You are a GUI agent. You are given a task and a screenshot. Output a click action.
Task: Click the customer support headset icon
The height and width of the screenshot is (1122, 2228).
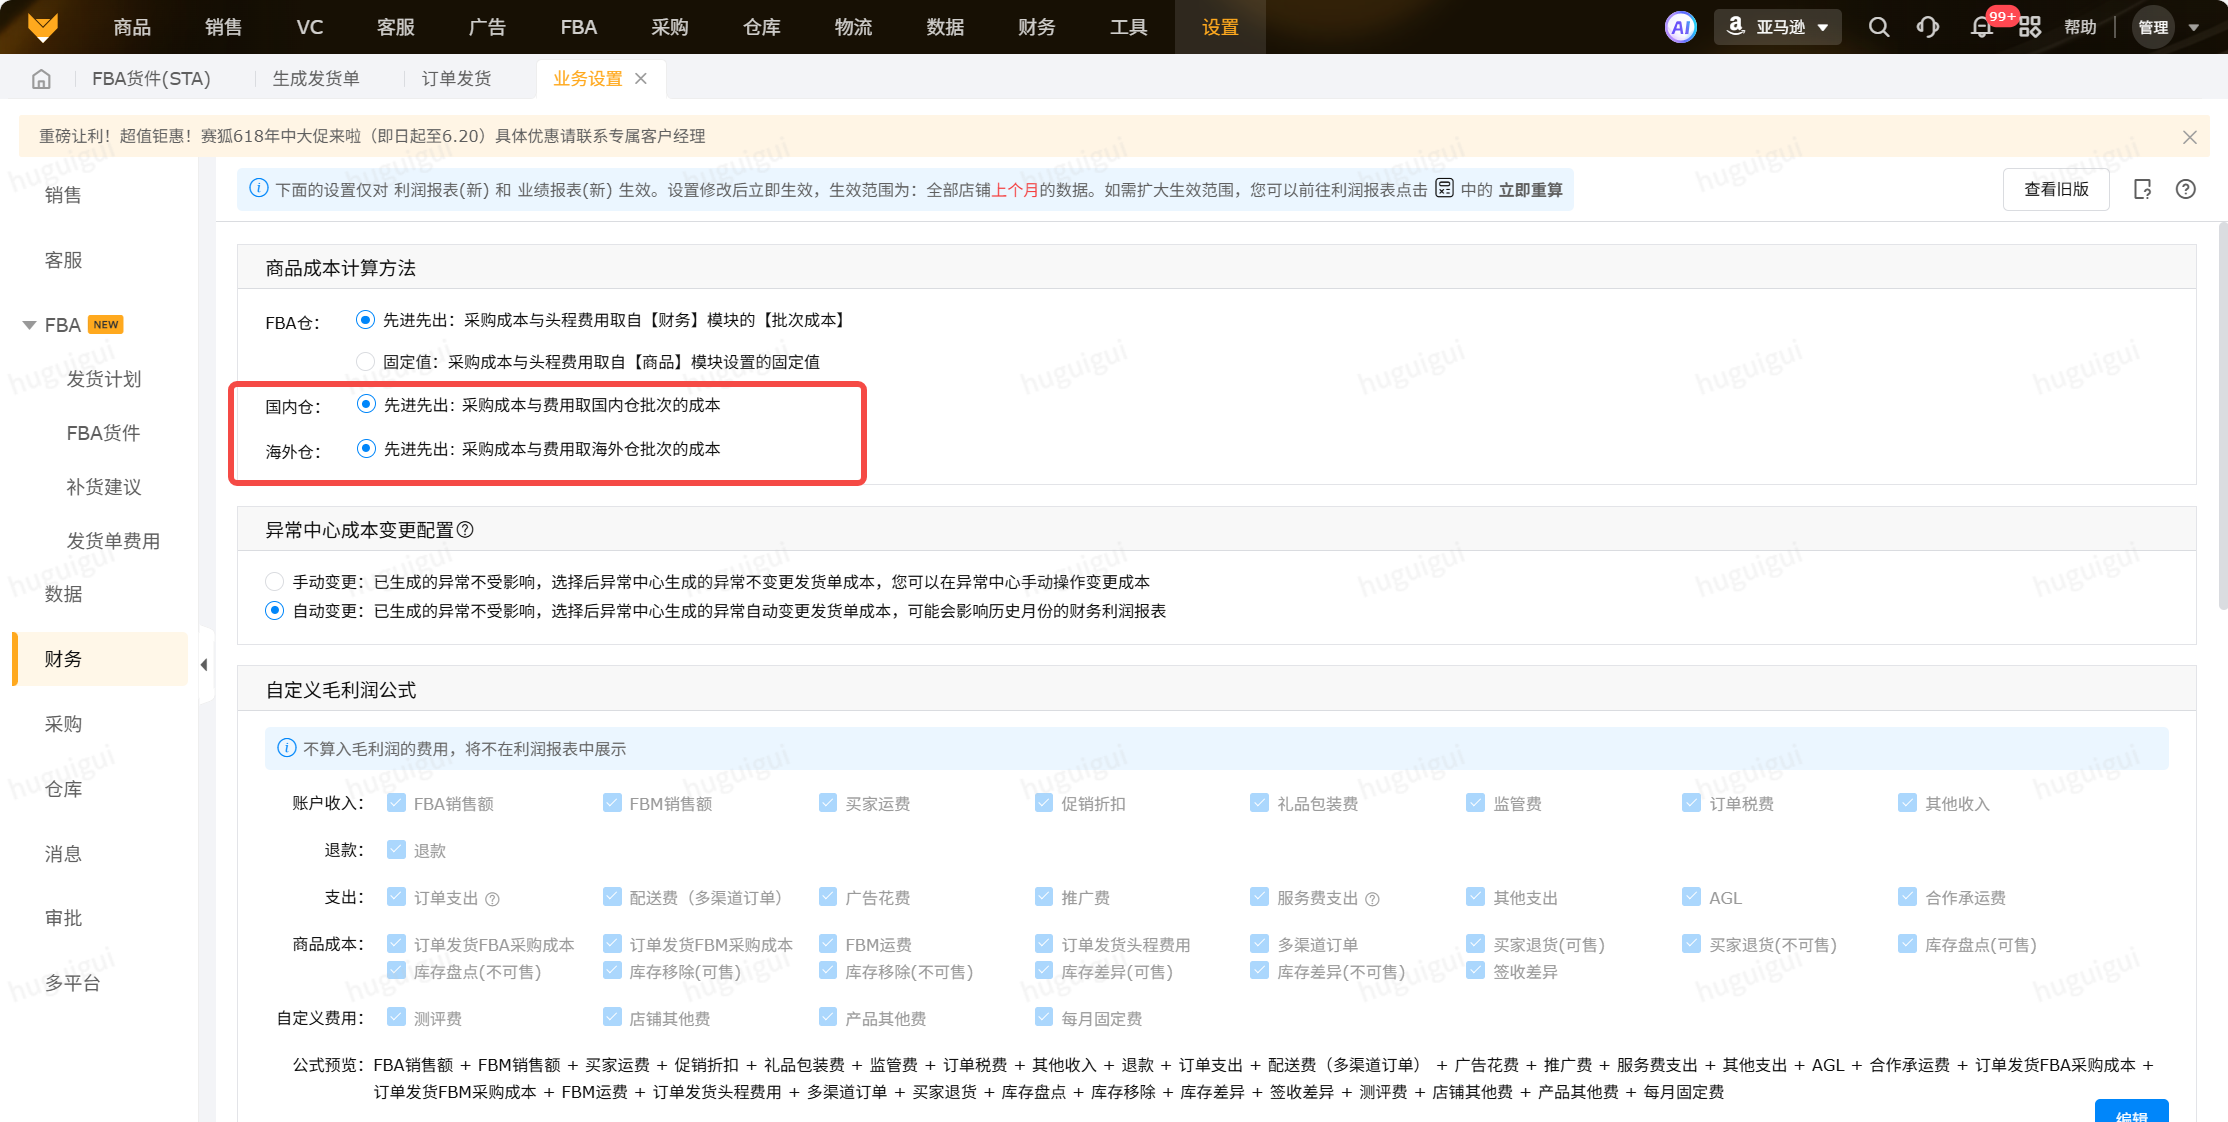point(1928,27)
